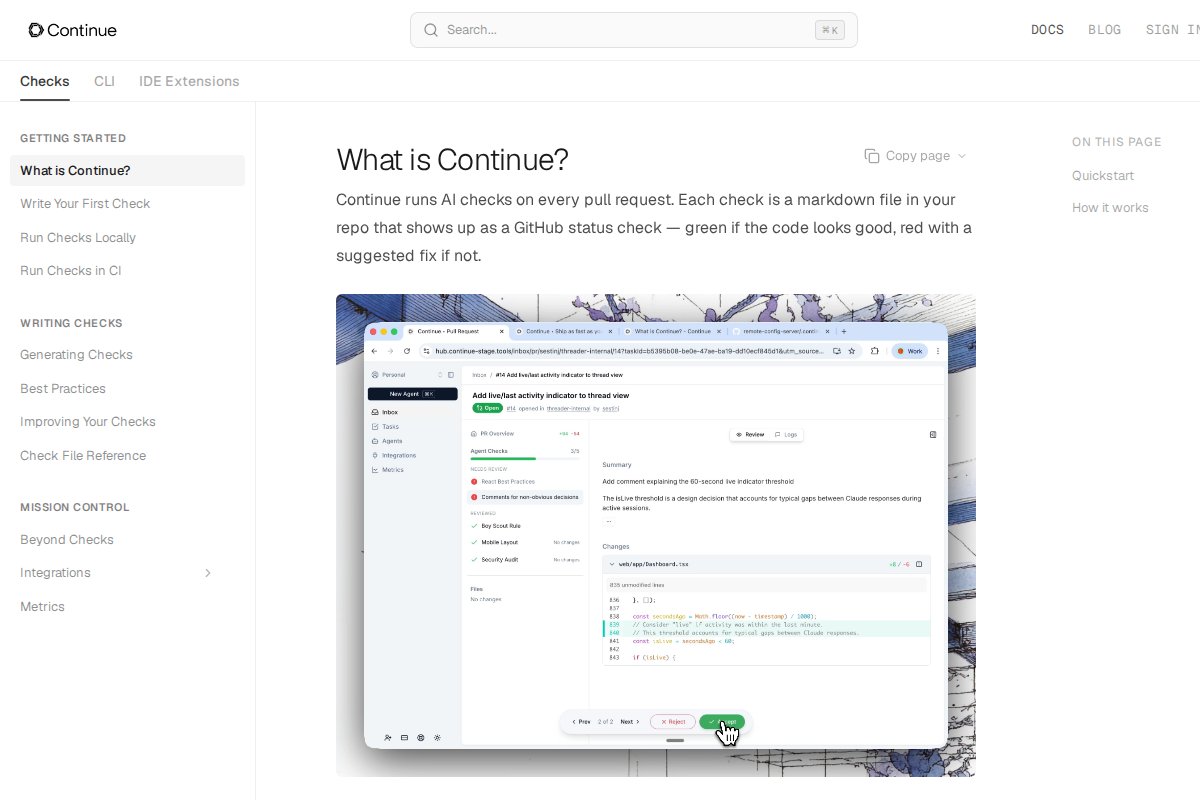
Task: Switch to the CLI tab
Action: click(x=104, y=81)
